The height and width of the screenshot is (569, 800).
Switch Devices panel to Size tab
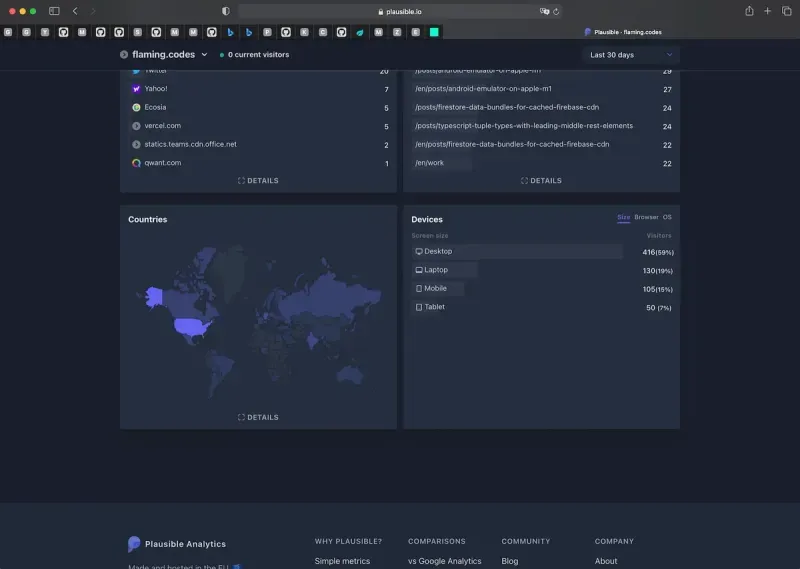[623, 217]
